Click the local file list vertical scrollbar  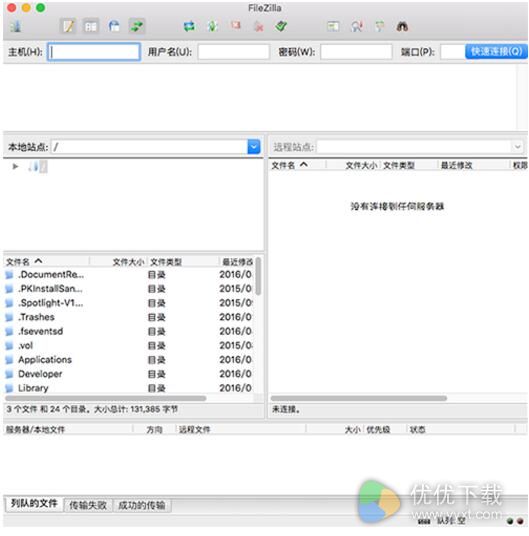coord(258,276)
